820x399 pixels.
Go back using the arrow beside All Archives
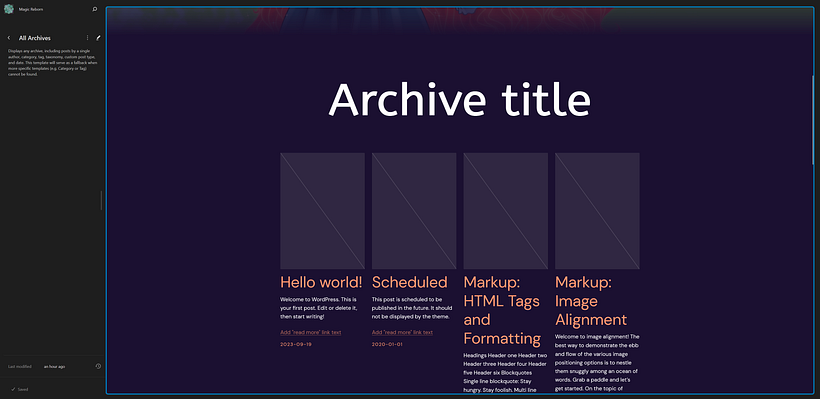(x=9, y=38)
